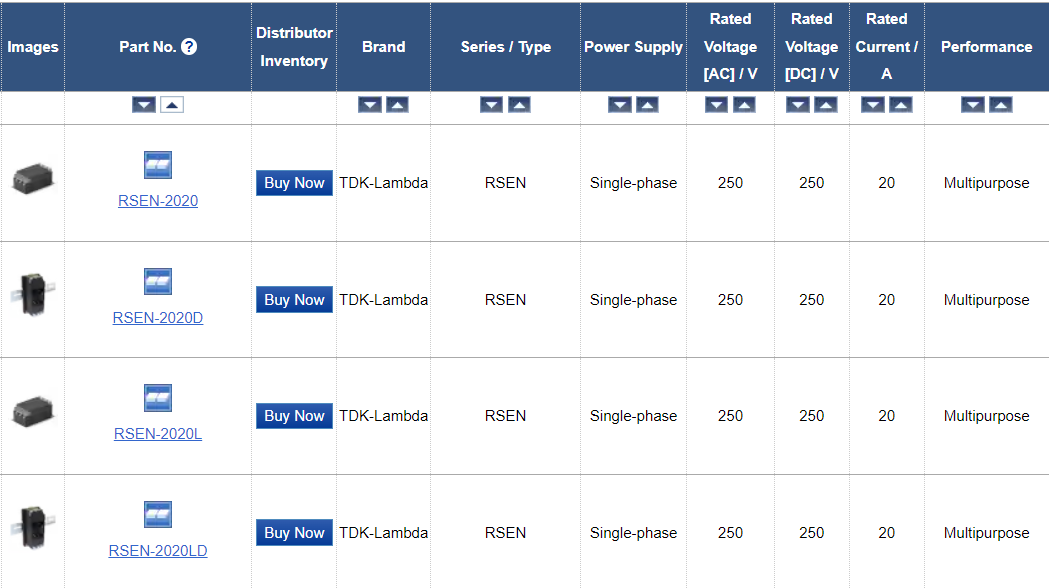Image resolution: width=1049 pixels, height=588 pixels.
Task: Open the RSEN-2020 part link
Action: (x=158, y=201)
